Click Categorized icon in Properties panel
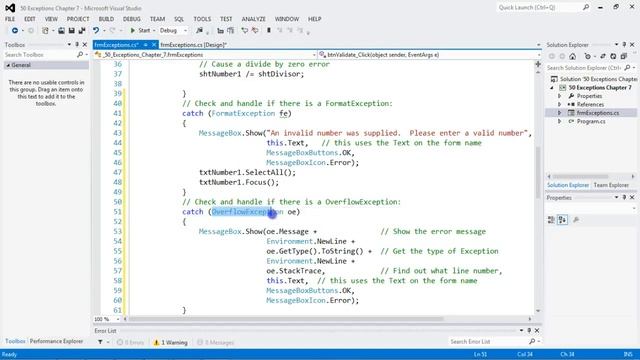640x360 pixels. pyautogui.click(x=551, y=220)
